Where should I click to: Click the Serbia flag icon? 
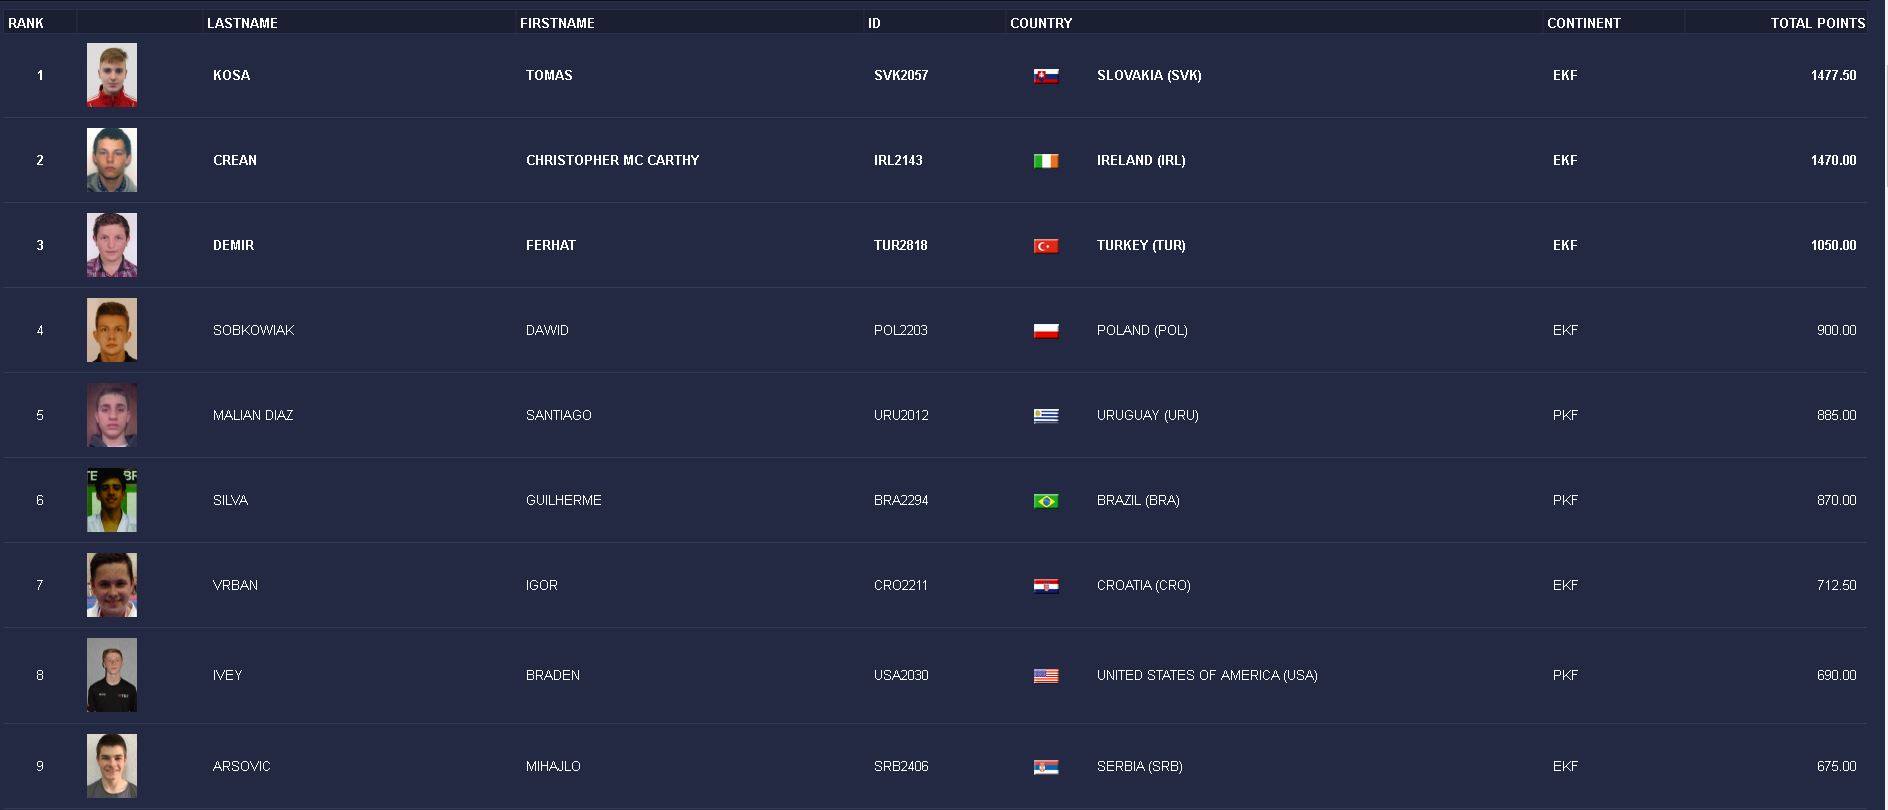(1046, 767)
